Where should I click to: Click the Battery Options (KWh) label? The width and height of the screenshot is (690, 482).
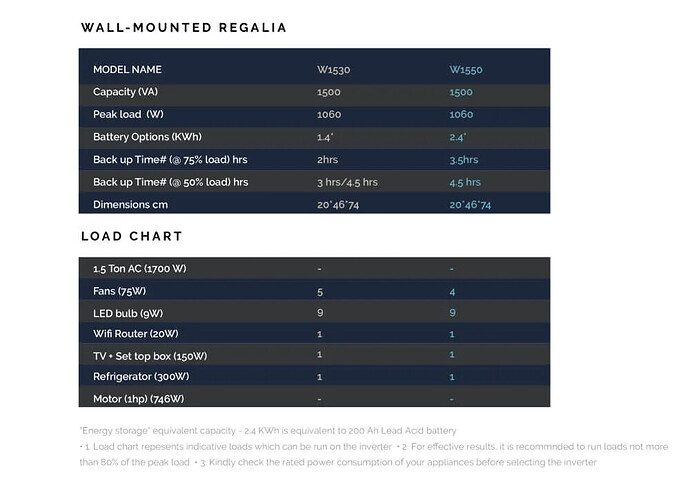147,137
